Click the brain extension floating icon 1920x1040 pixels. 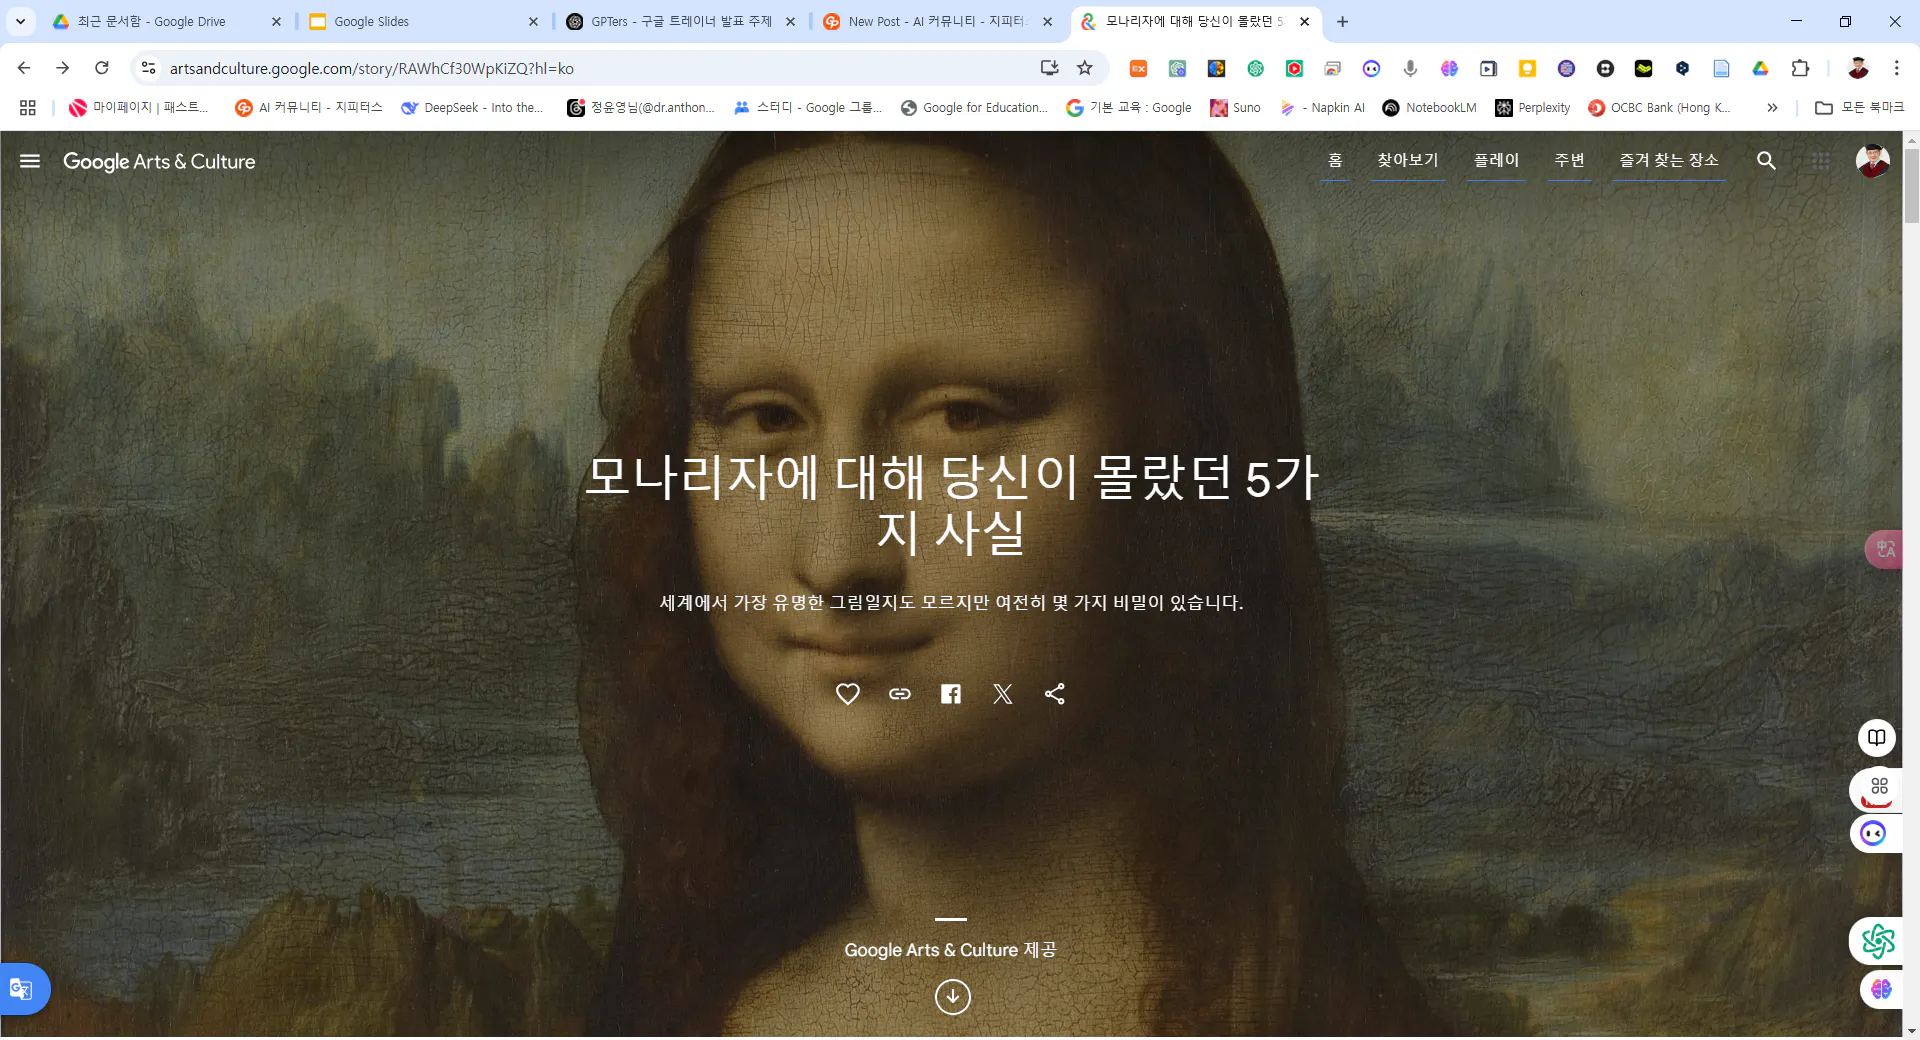(1881, 989)
